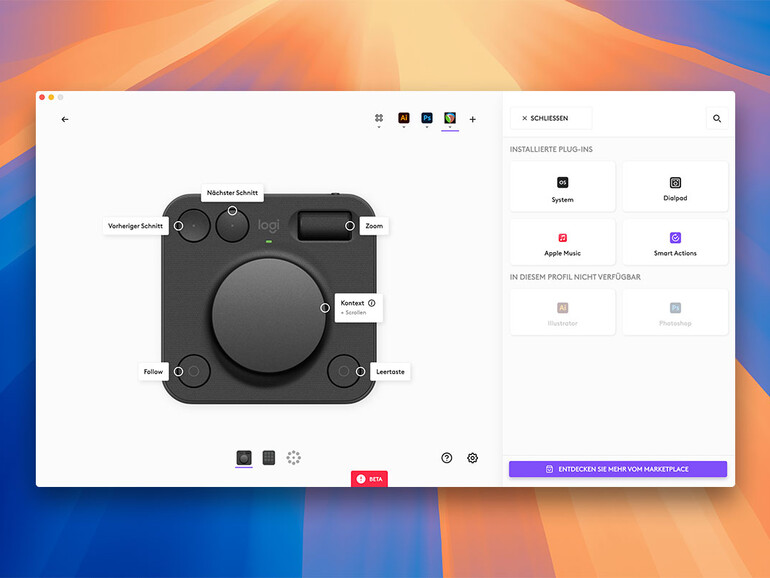The height and width of the screenshot is (578, 770).
Task: Open help via the question mark icon
Action: pyautogui.click(x=446, y=458)
